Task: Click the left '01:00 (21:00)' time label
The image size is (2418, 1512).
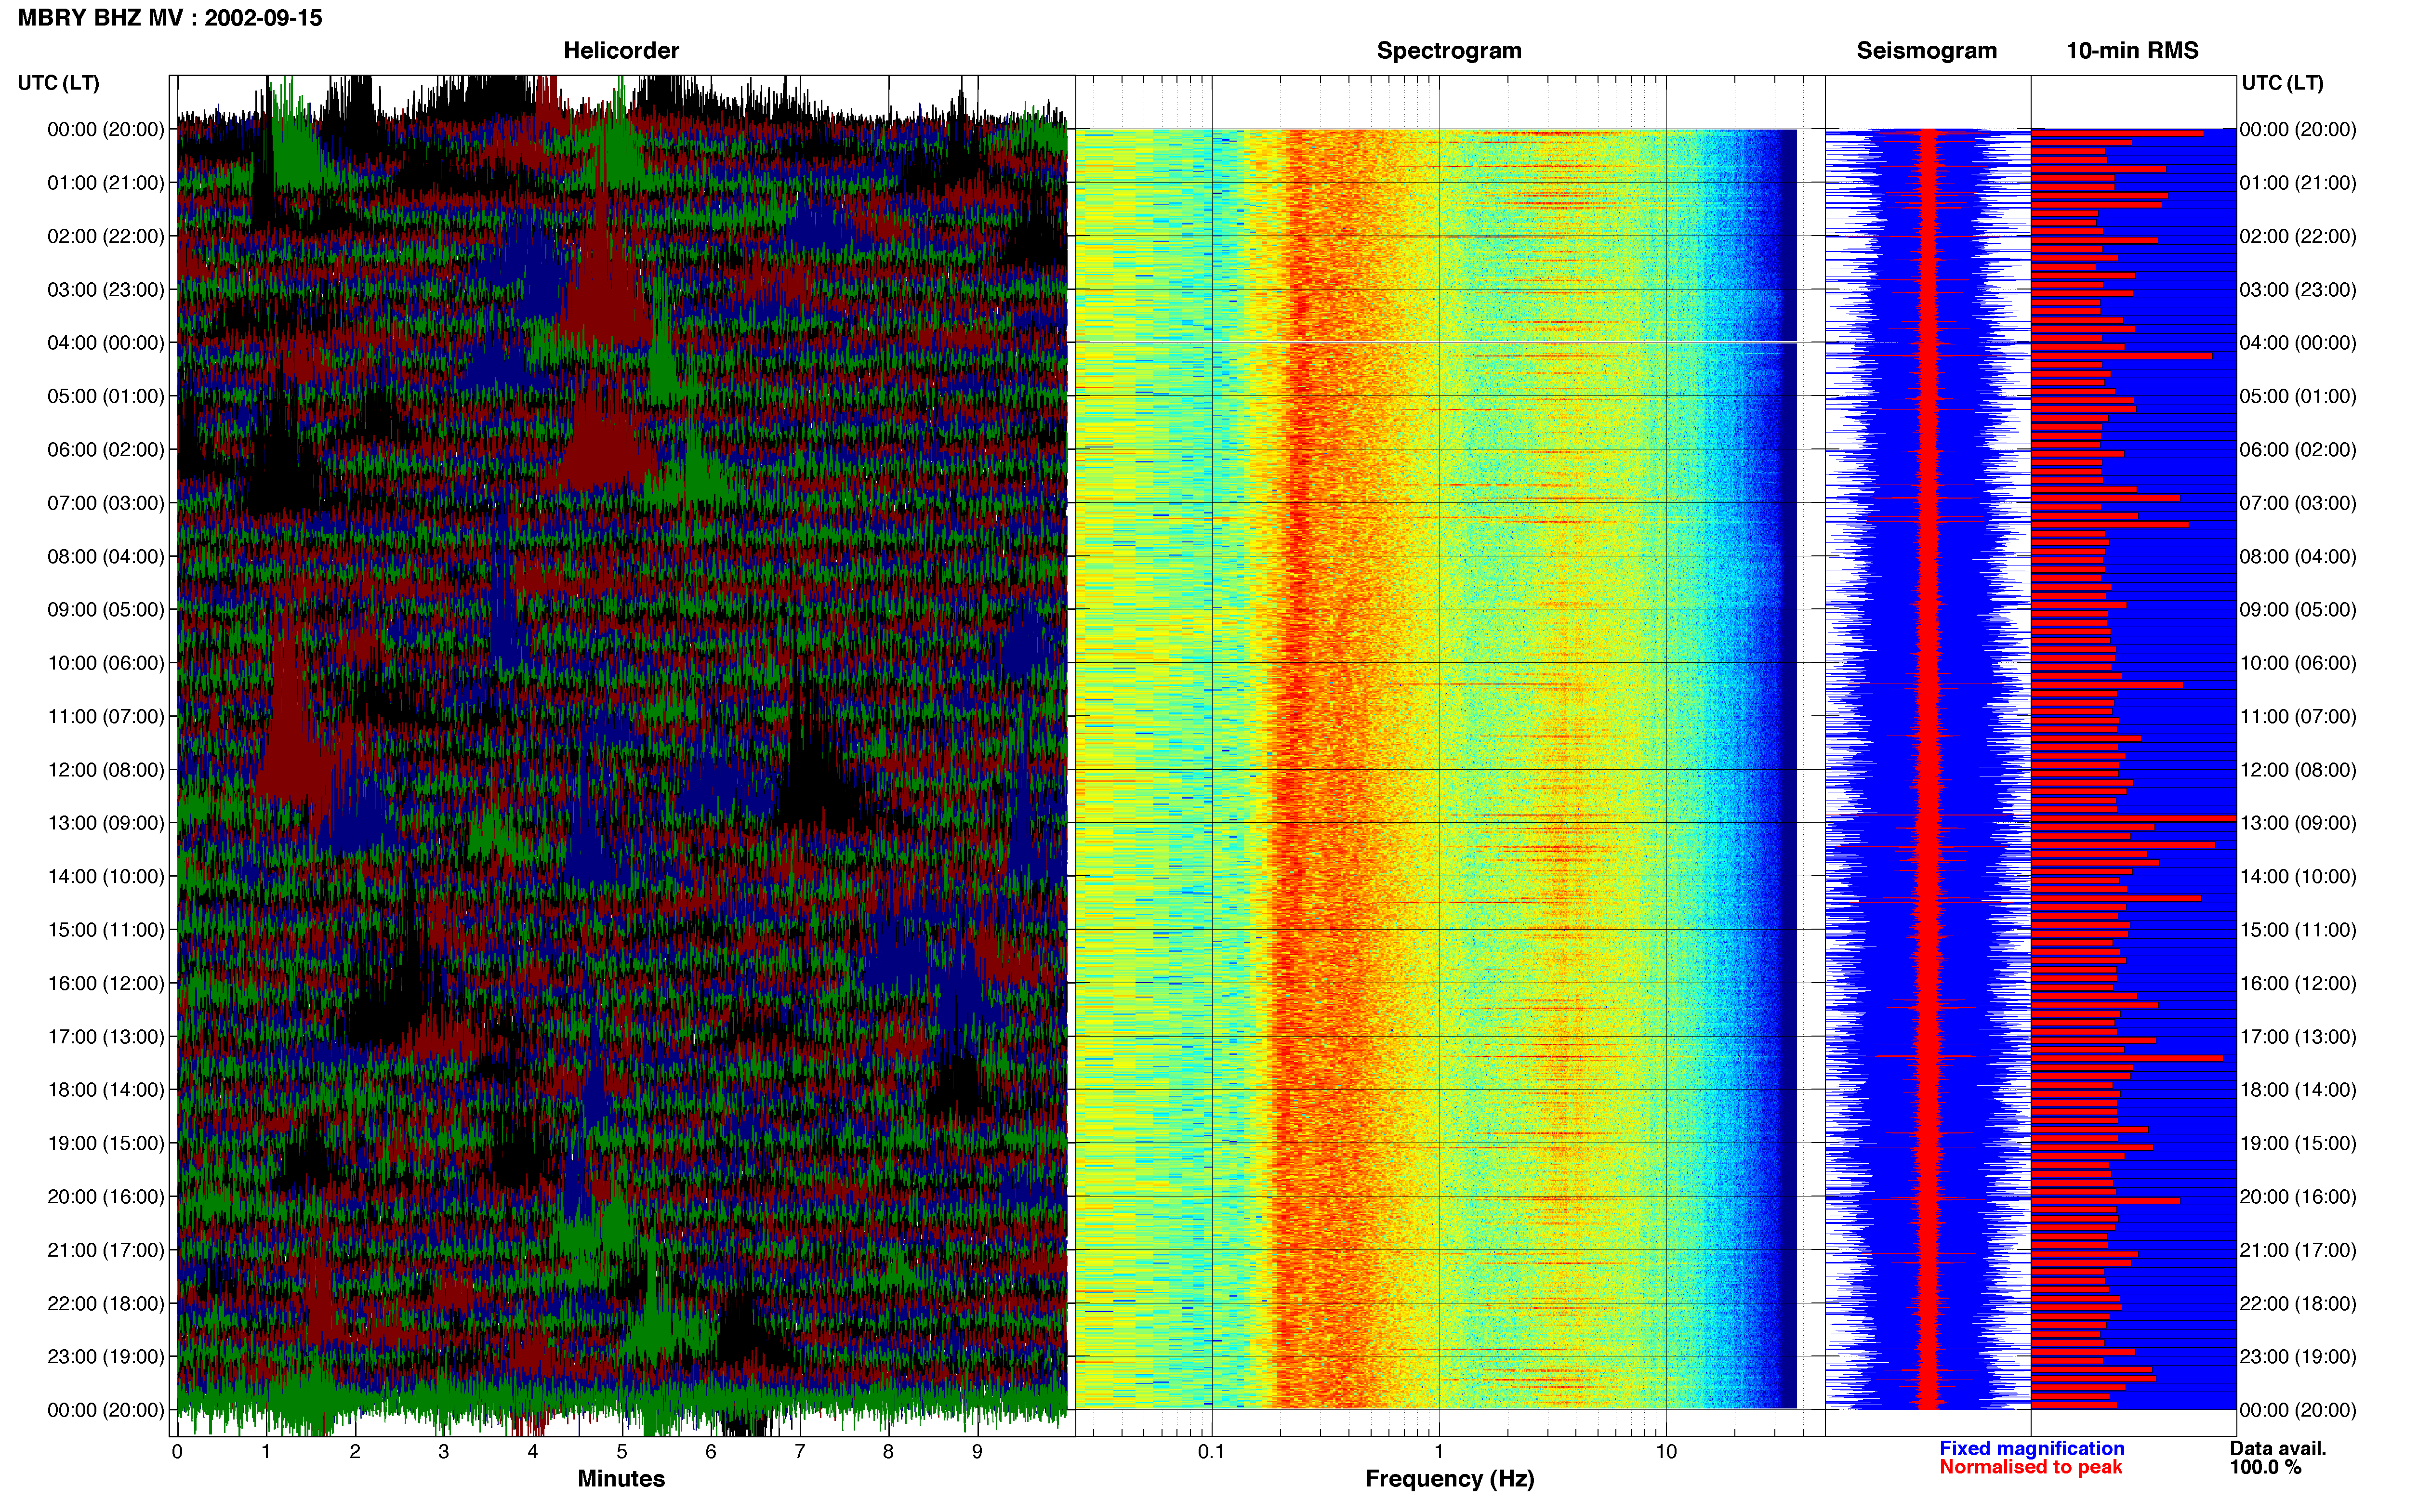Action: (106, 183)
